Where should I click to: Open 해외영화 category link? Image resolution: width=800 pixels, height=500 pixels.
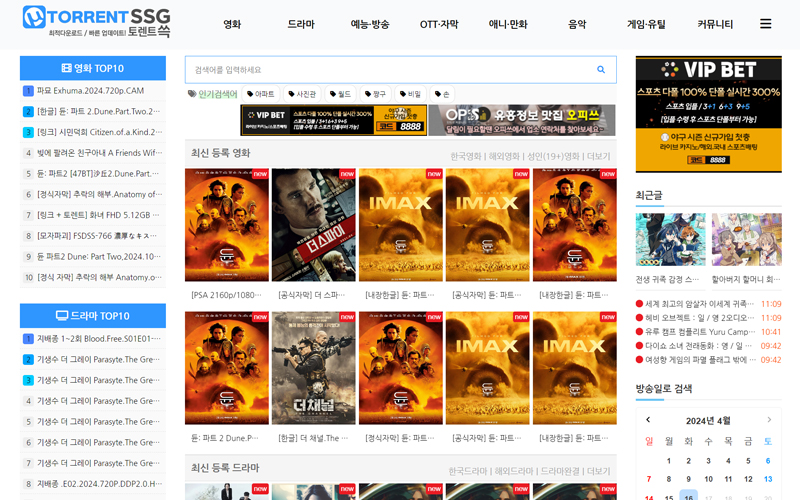click(504, 156)
